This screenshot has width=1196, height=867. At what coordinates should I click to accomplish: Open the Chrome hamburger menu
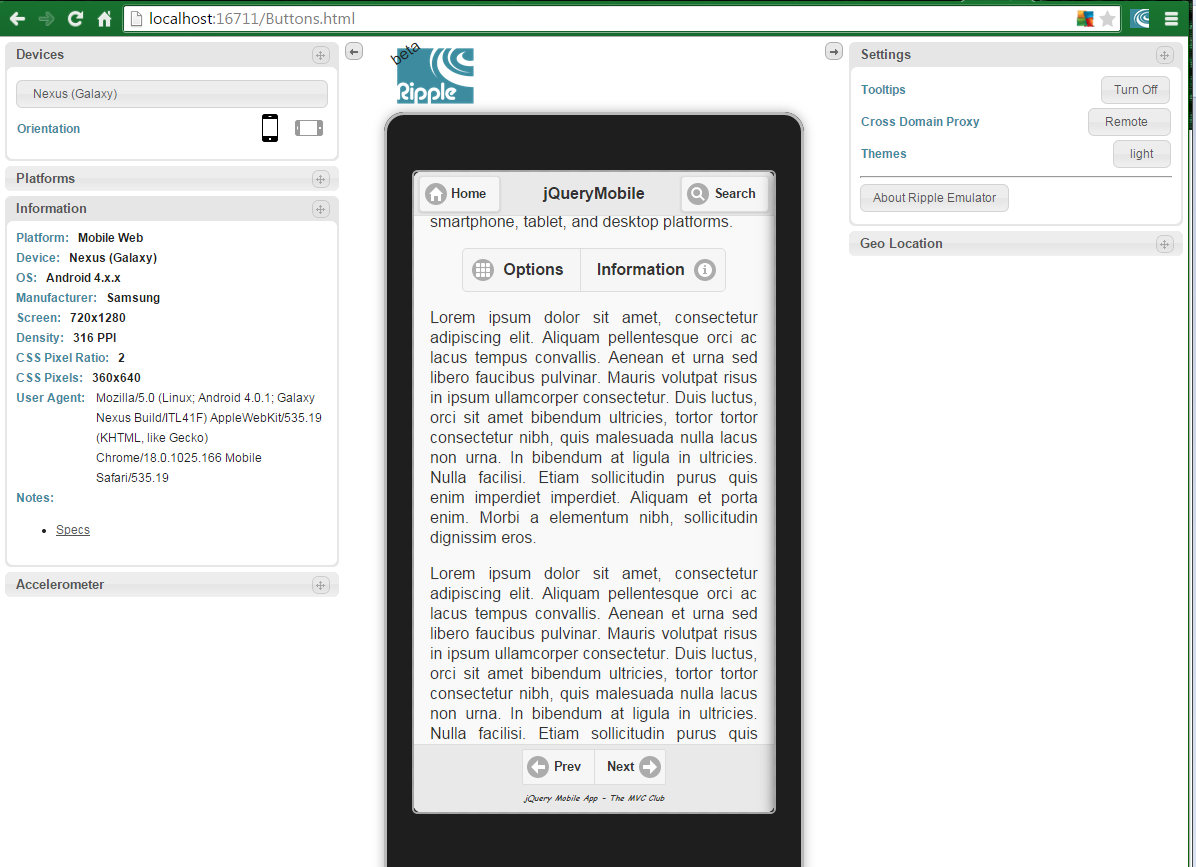(1172, 19)
